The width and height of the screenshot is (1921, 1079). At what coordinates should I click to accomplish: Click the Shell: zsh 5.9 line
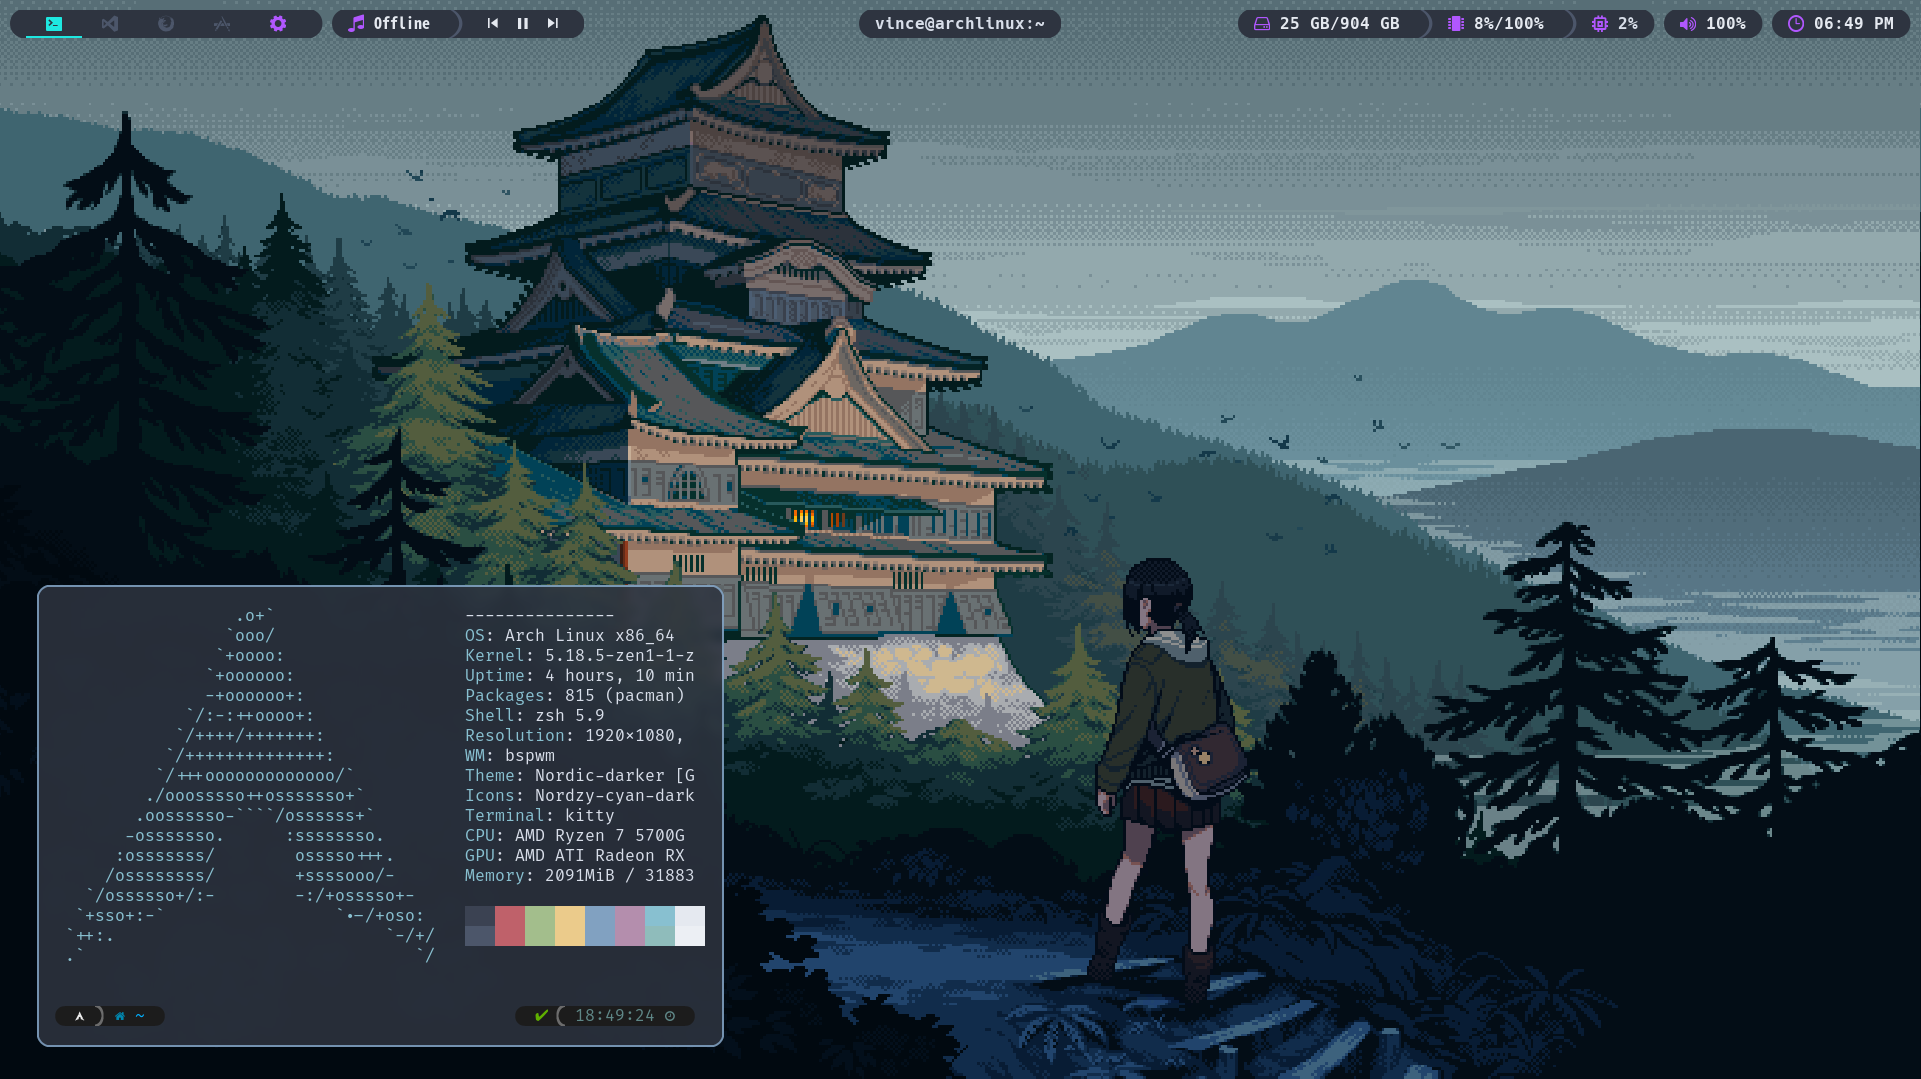535,716
